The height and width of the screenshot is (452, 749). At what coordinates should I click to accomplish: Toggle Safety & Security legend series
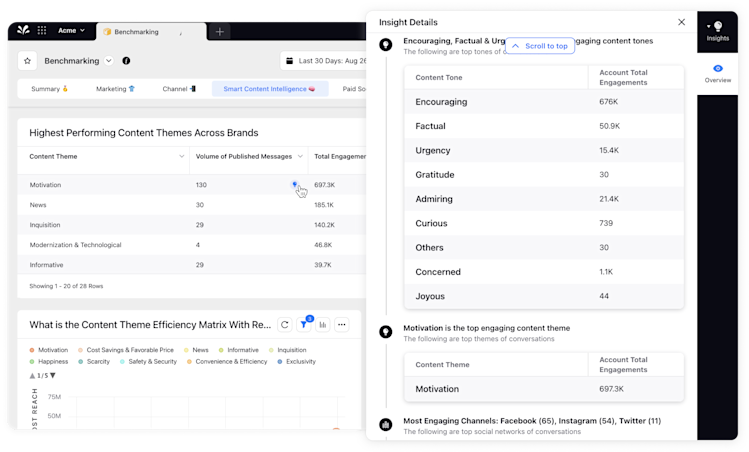(x=149, y=362)
